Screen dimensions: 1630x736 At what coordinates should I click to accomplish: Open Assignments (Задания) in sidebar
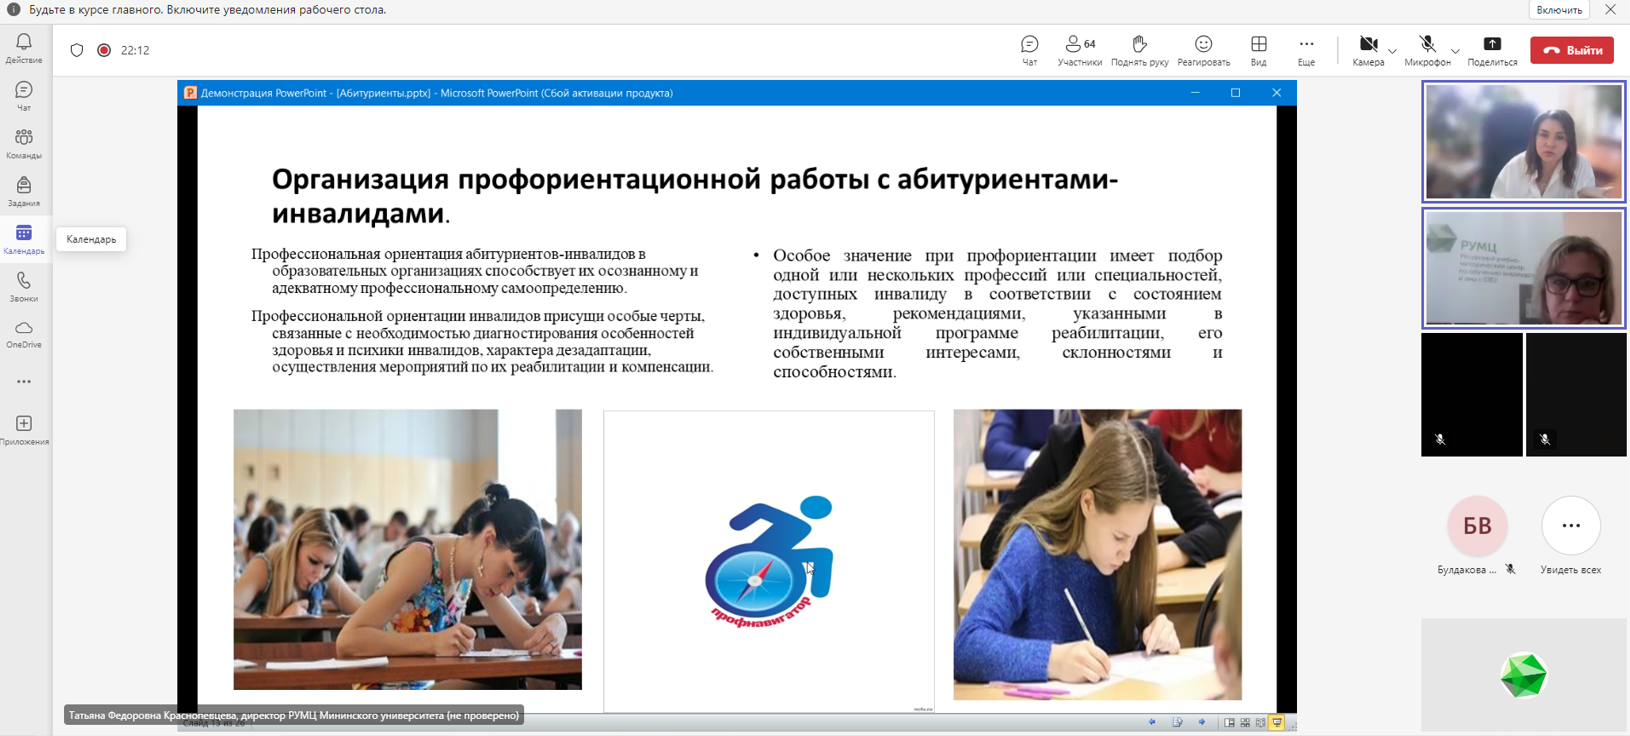coord(24,192)
